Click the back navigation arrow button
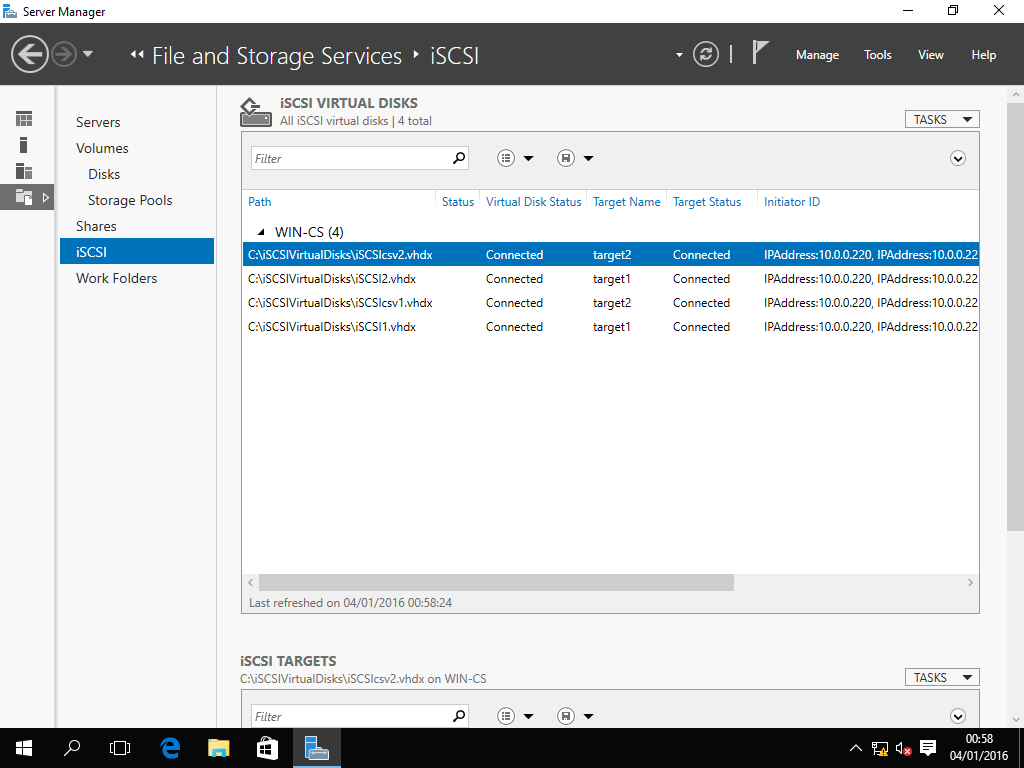Screen dimensions: 1024x768 31,54
